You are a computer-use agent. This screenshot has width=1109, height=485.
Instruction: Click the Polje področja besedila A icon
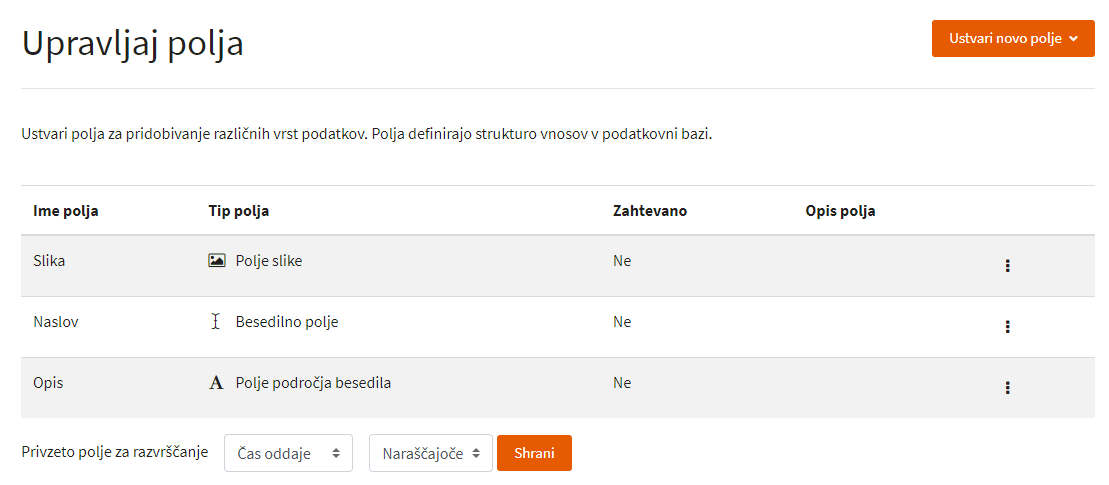coord(216,383)
